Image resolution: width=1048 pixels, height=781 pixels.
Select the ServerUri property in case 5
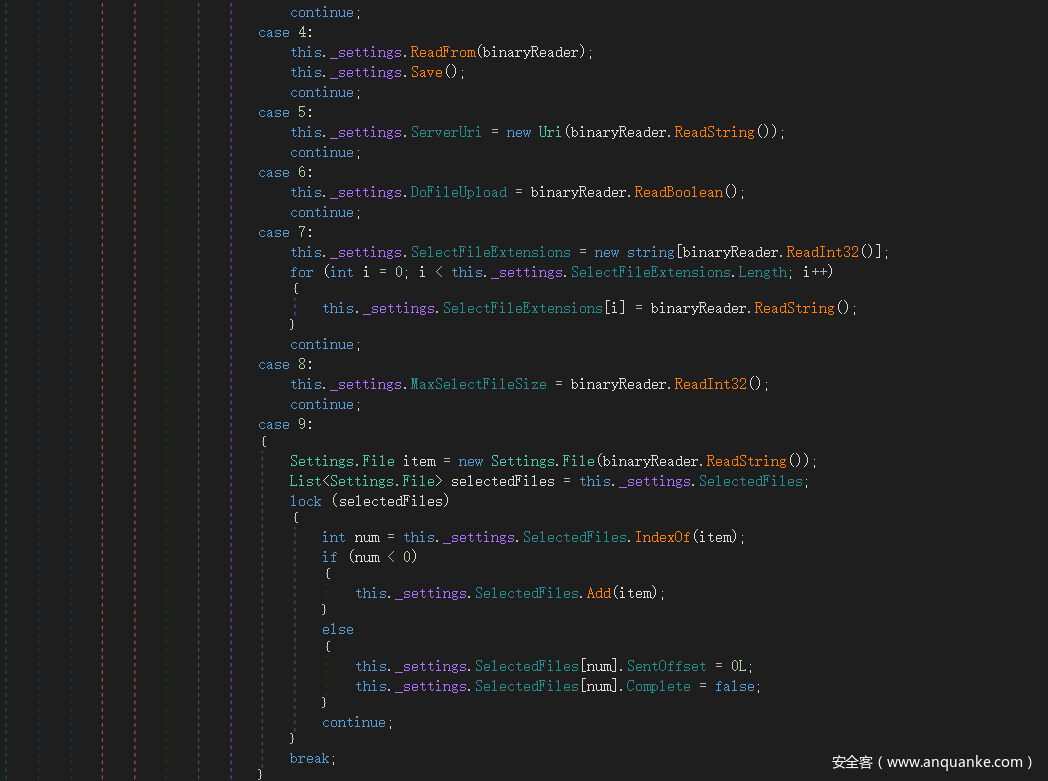(446, 132)
